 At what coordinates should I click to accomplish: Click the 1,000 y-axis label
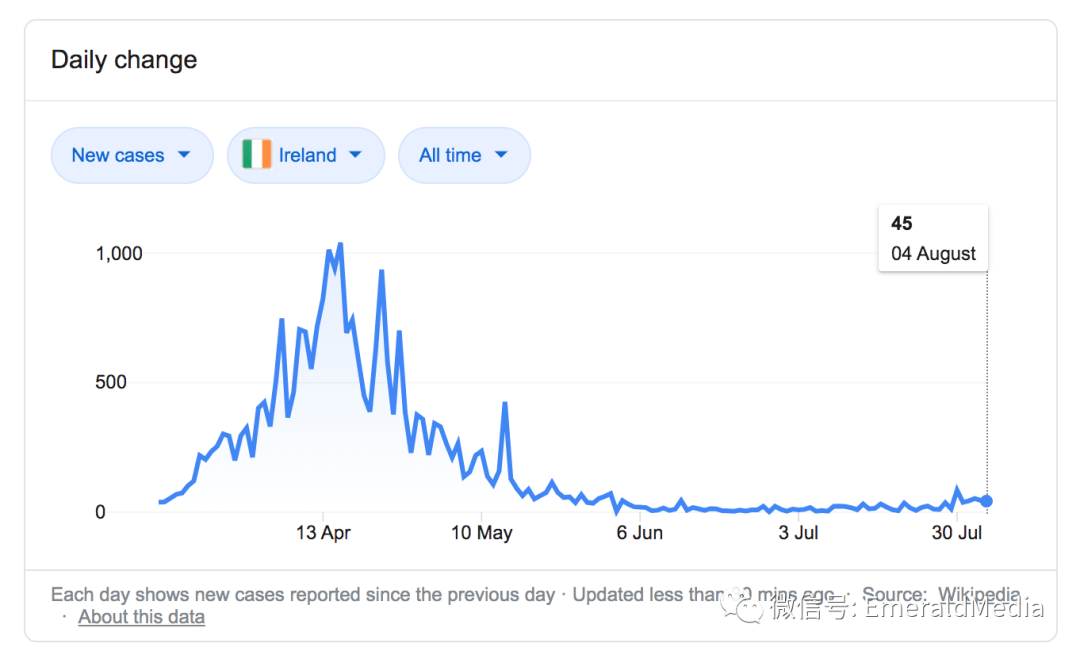click(118, 253)
